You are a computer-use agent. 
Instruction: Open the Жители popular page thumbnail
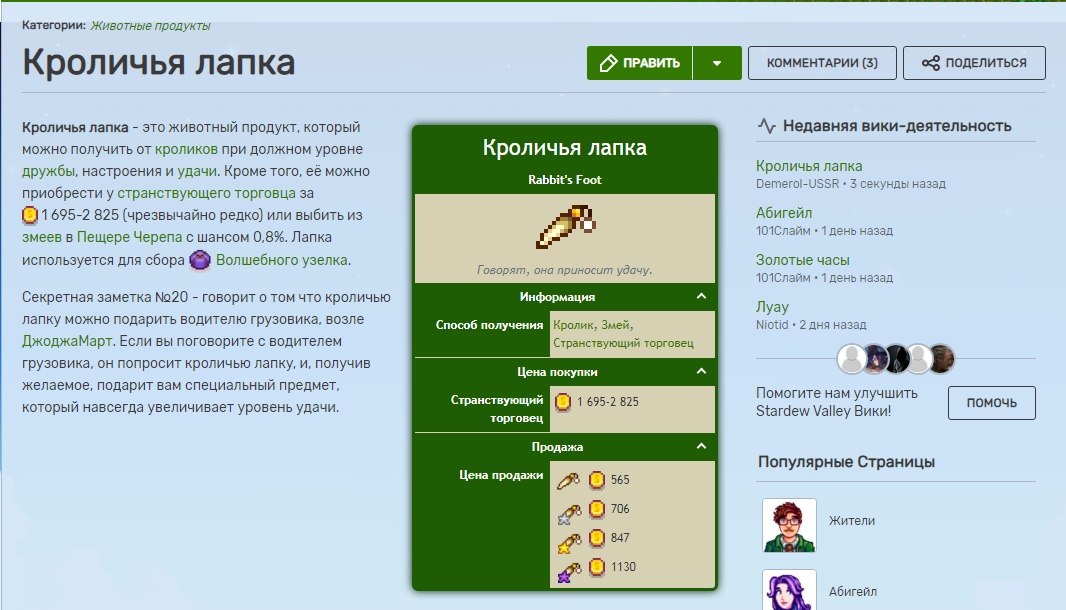789,525
